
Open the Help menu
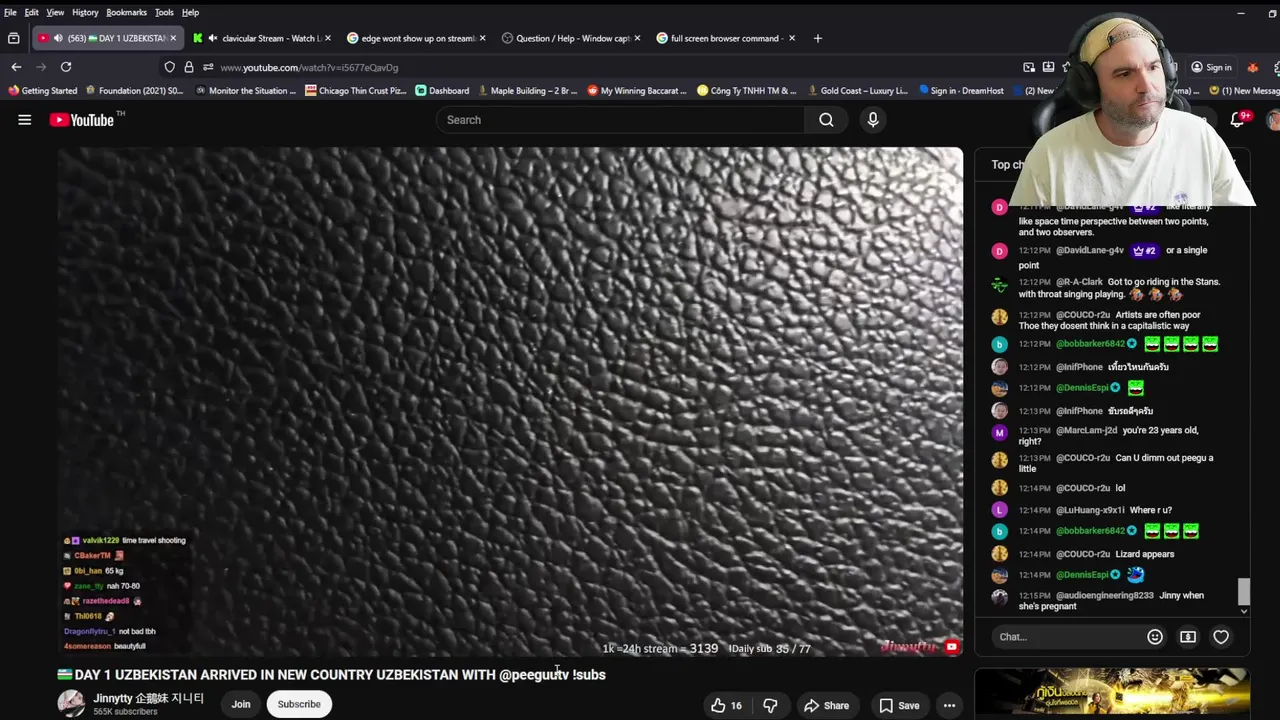click(x=190, y=12)
